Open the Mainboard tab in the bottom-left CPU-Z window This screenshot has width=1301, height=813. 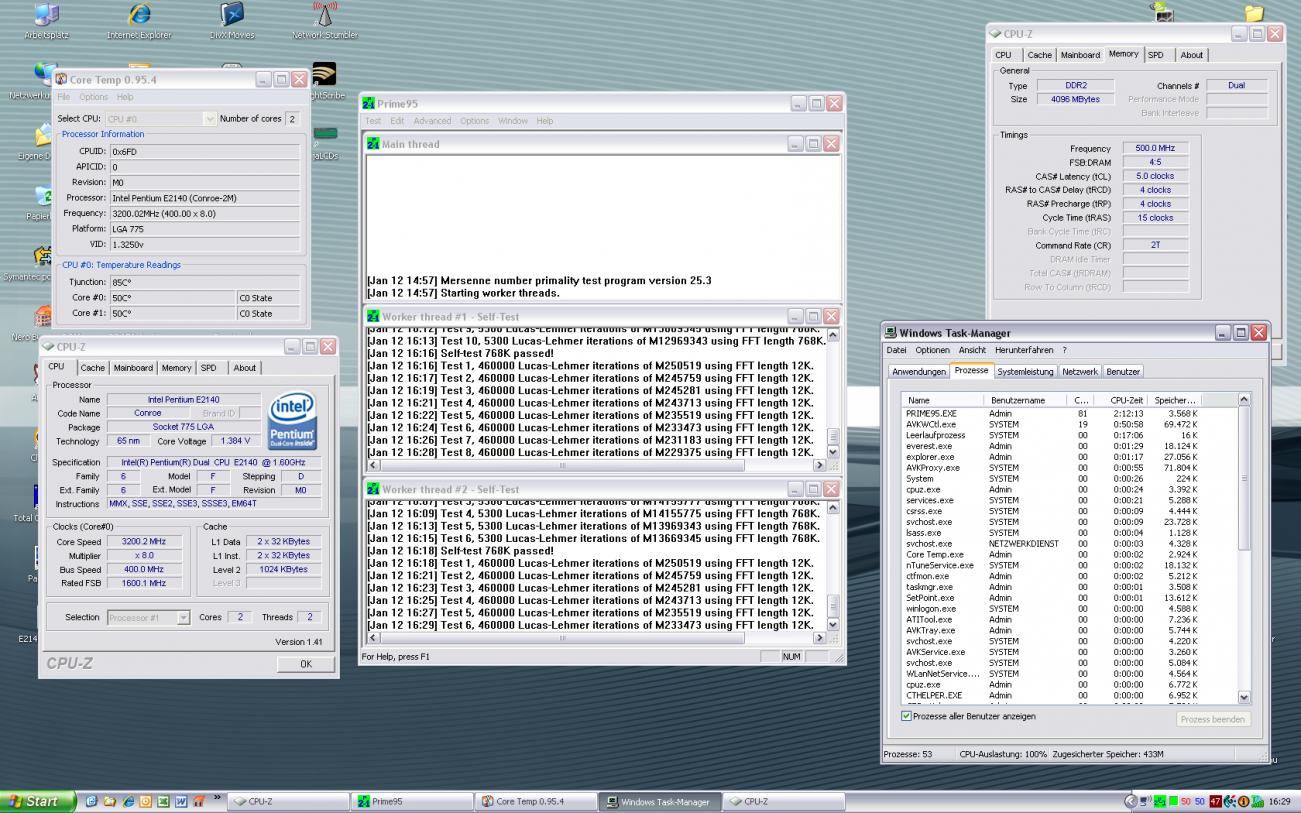pos(133,368)
